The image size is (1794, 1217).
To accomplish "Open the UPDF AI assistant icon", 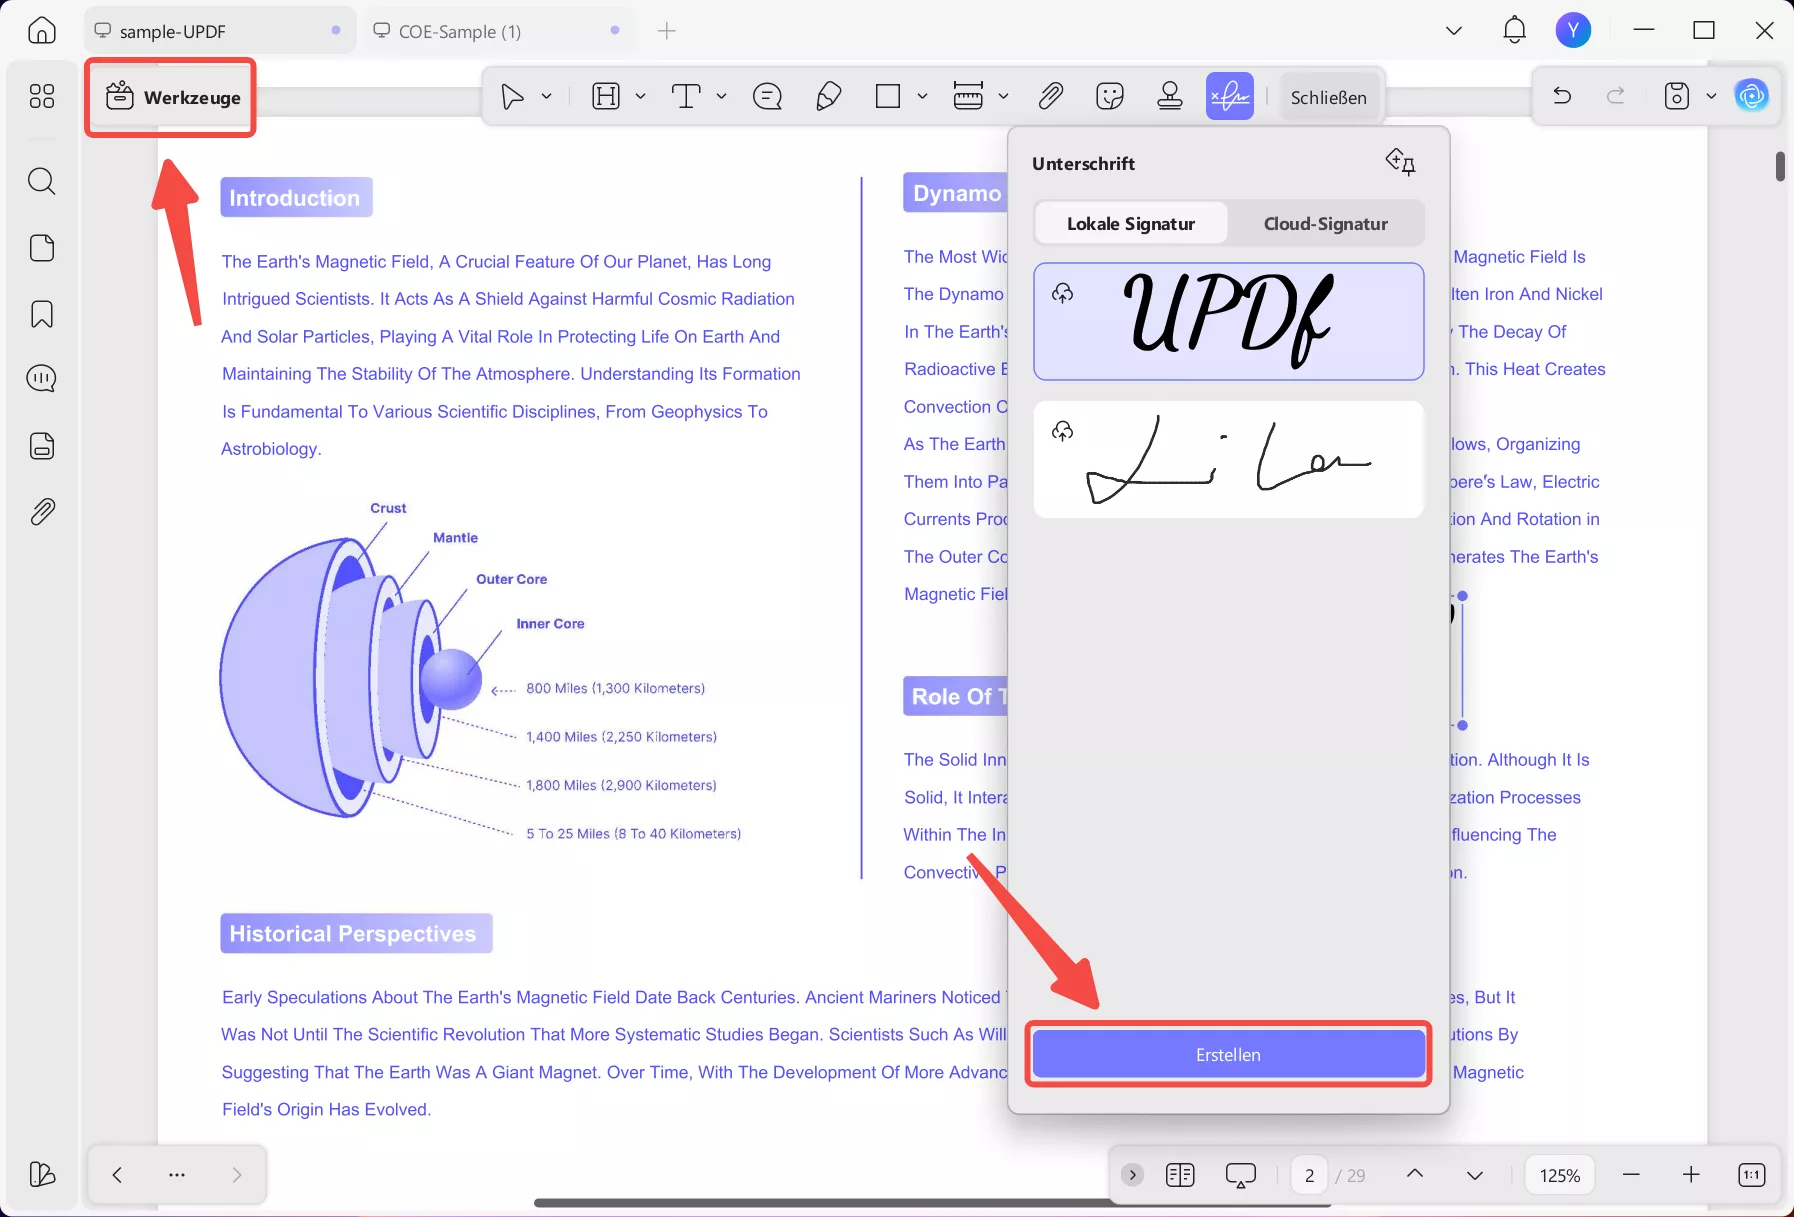I will point(1752,96).
